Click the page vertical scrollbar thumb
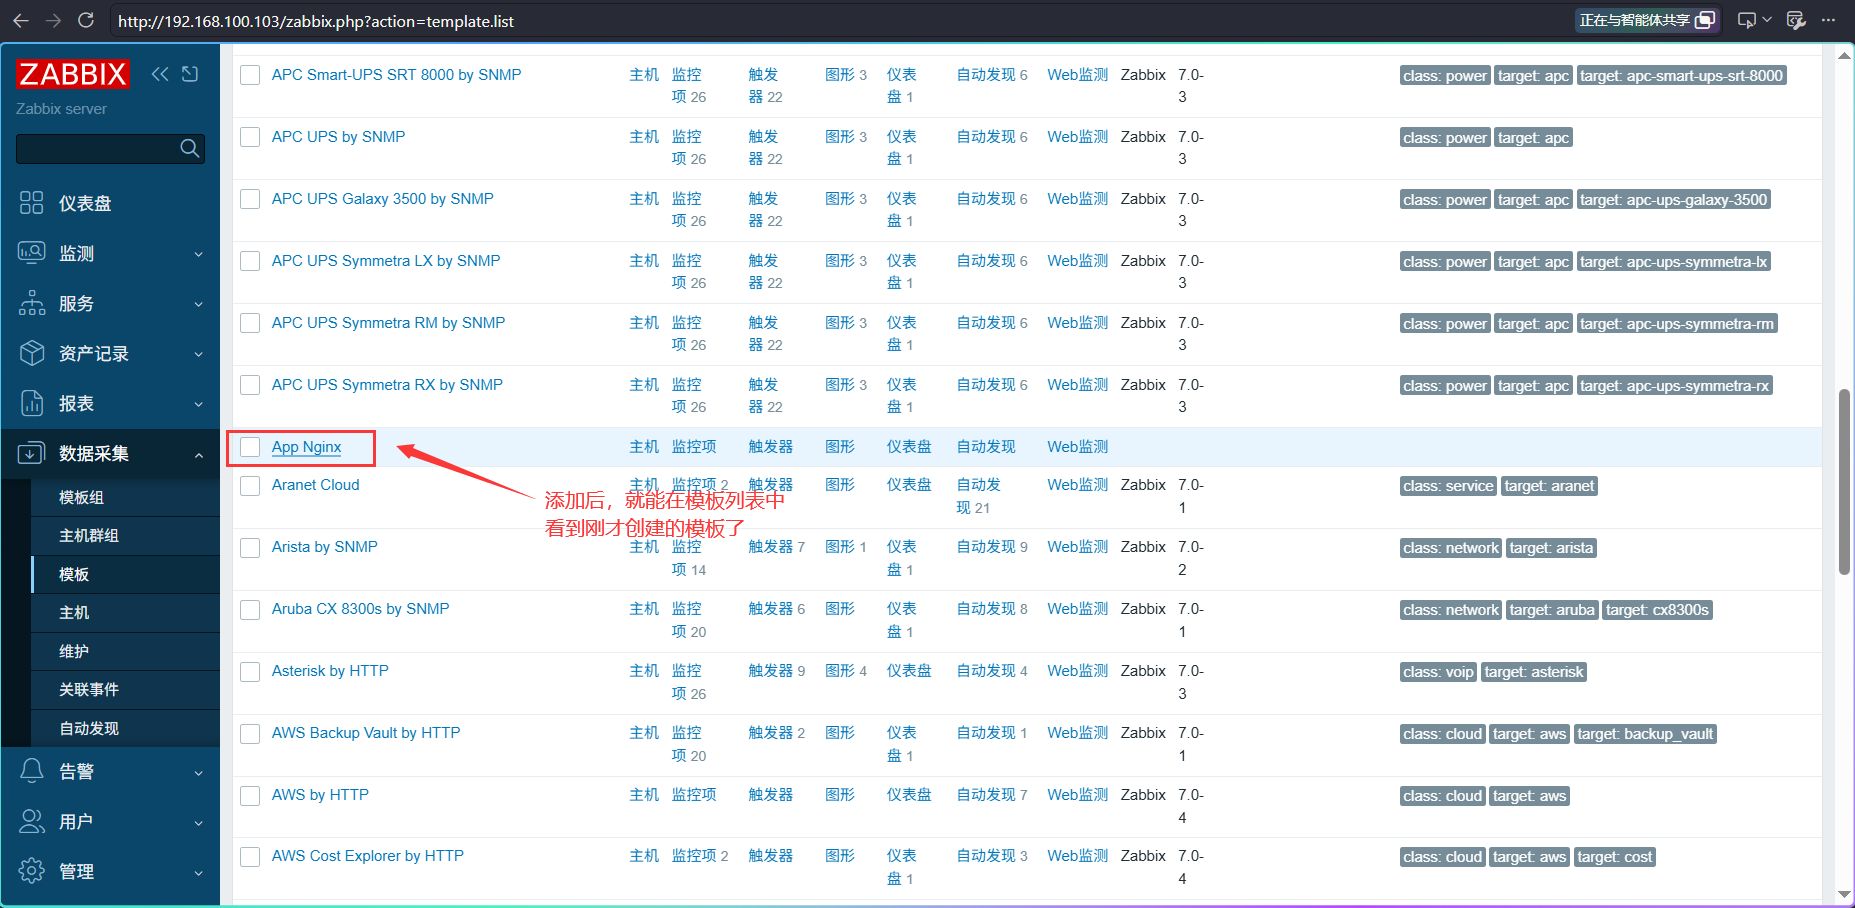1855x908 pixels. click(x=1844, y=482)
